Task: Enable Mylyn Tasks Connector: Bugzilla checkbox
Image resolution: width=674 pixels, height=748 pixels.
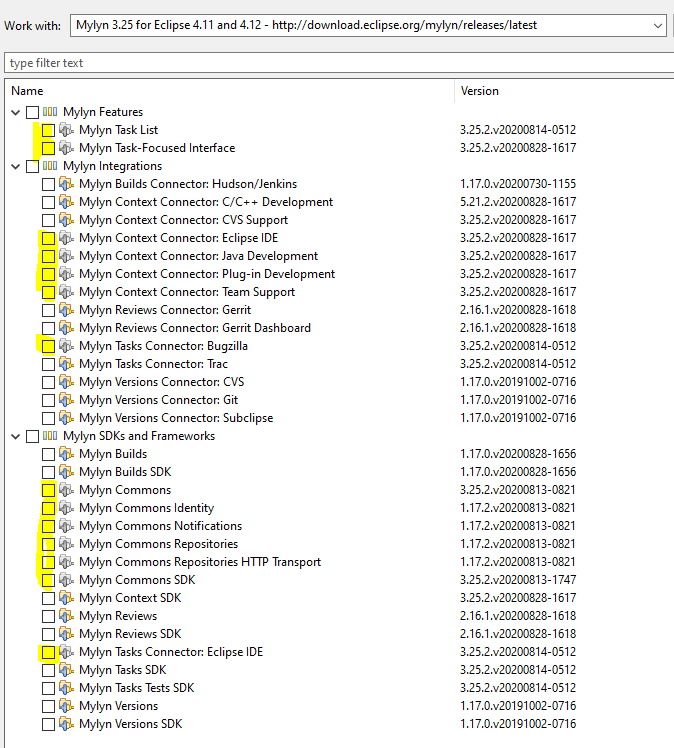Action: click(48, 346)
